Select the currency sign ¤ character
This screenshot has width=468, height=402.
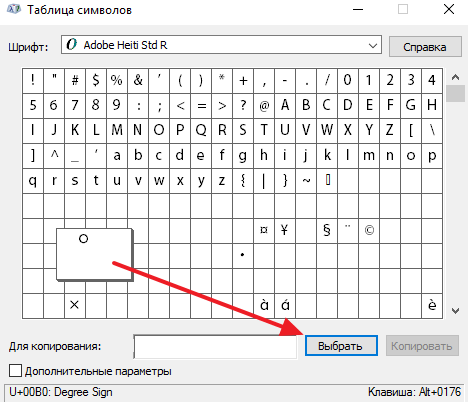264,231
